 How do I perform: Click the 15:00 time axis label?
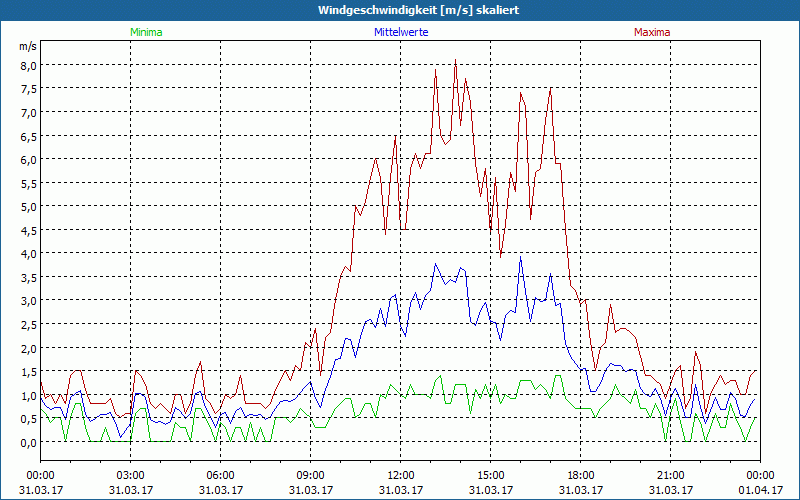coord(491,476)
